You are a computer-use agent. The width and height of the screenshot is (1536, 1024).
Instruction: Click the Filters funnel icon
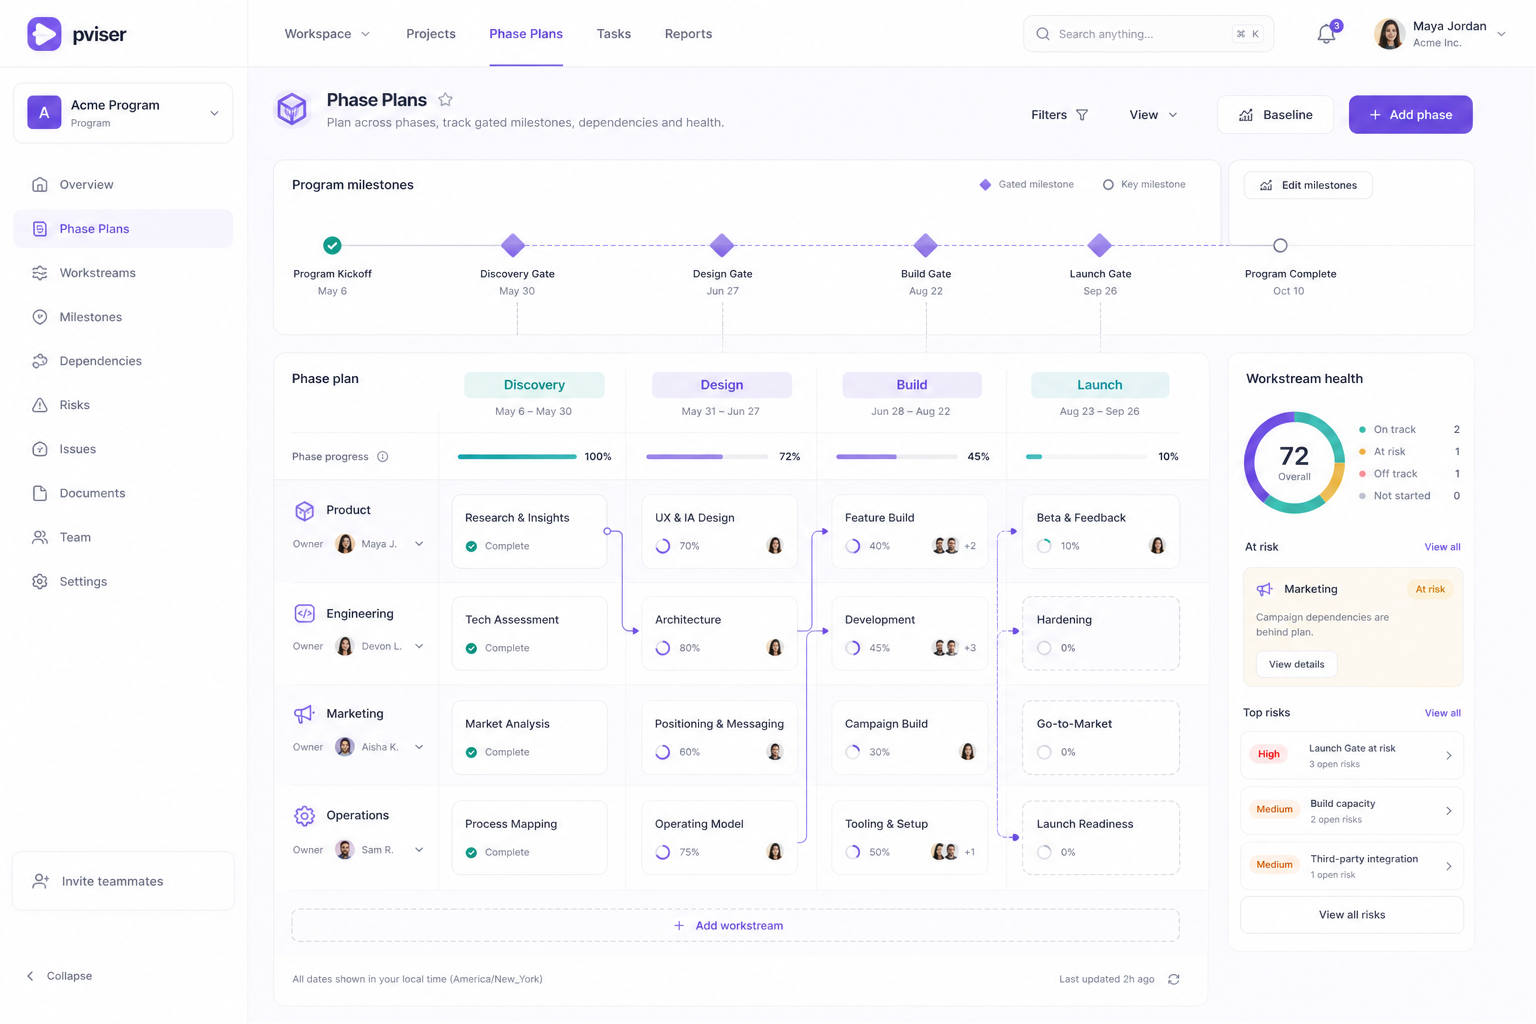point(1082,115)
